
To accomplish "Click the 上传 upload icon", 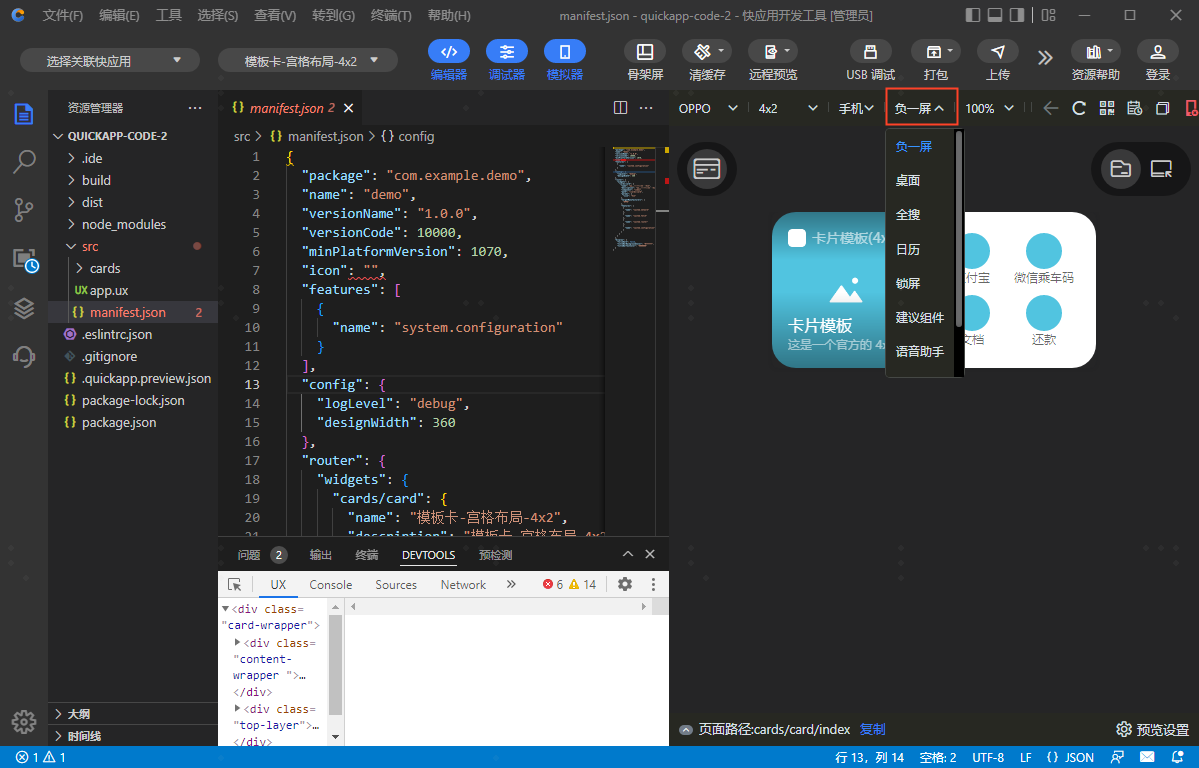I will click(x=997, y=52).
